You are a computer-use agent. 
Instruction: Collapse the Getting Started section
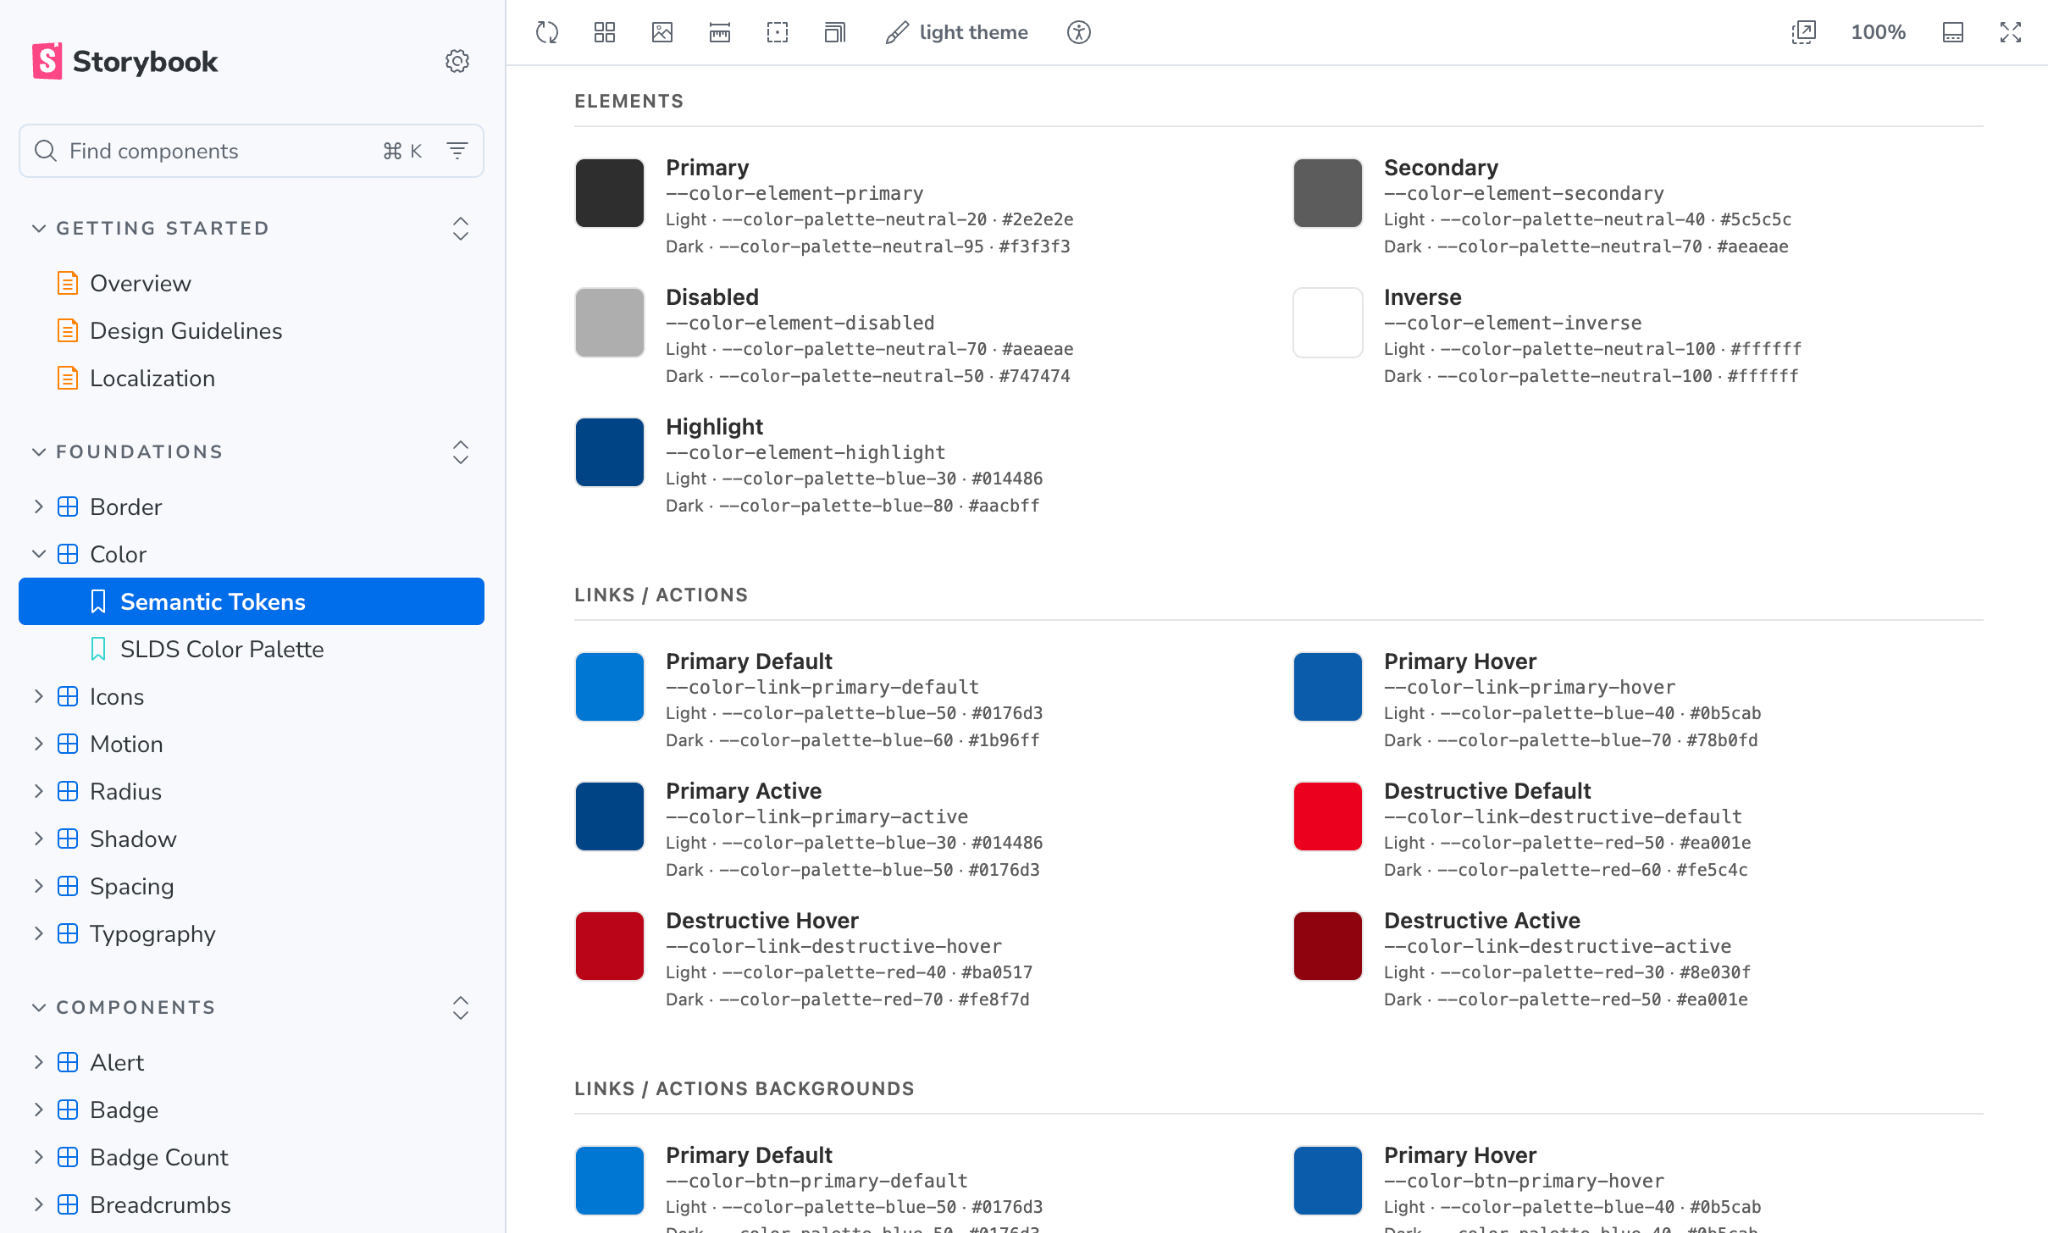(x=150, y=228)
